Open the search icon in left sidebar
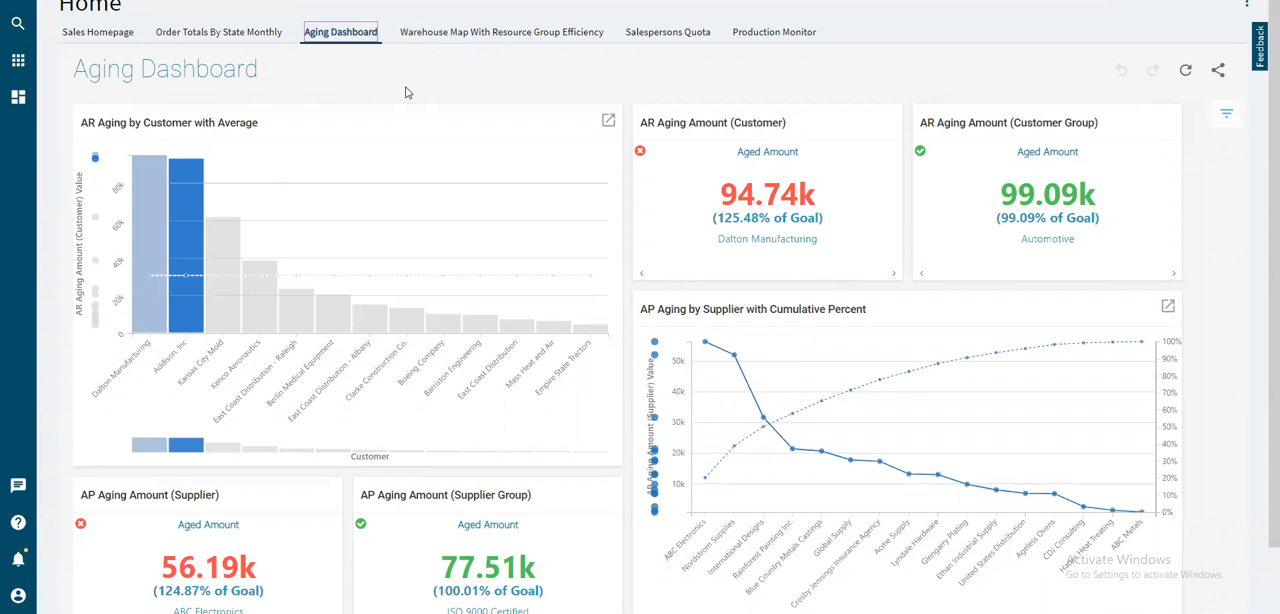The height and width of the screenshot is (614, 1280). [18, 22]
